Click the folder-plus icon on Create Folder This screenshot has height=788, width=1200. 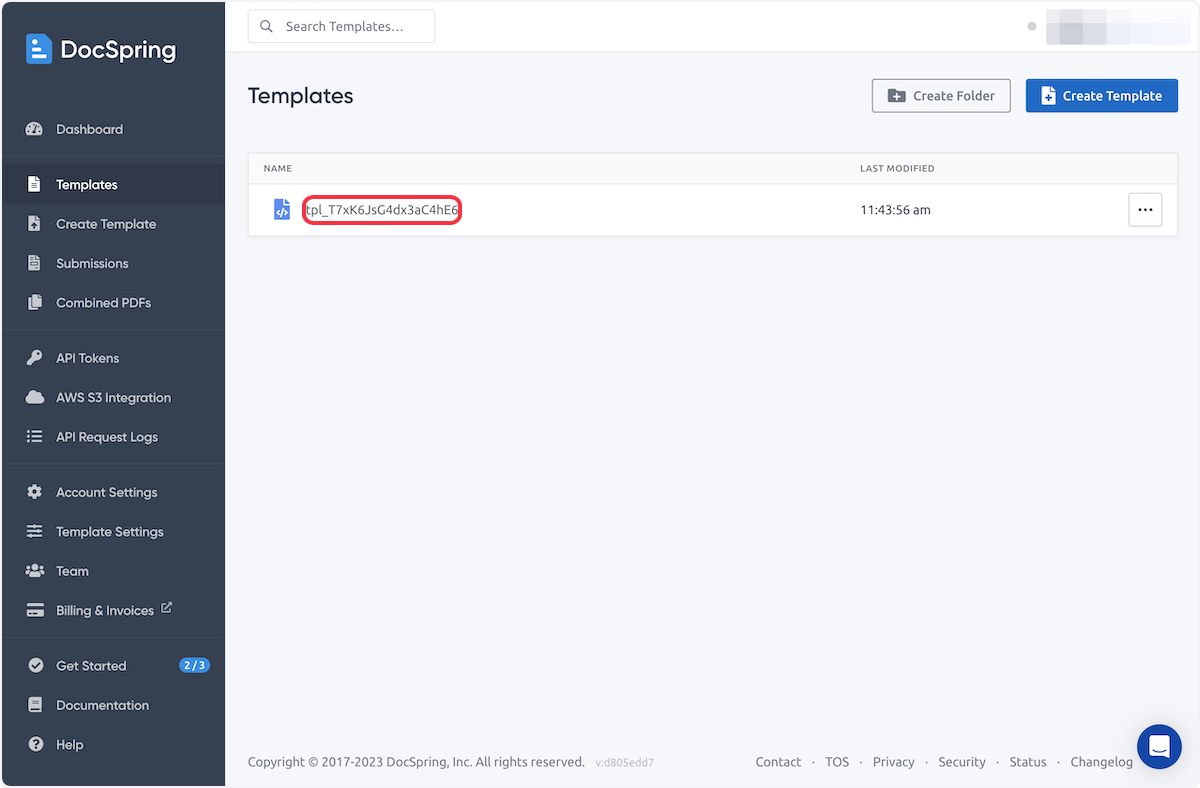(897, 96)
